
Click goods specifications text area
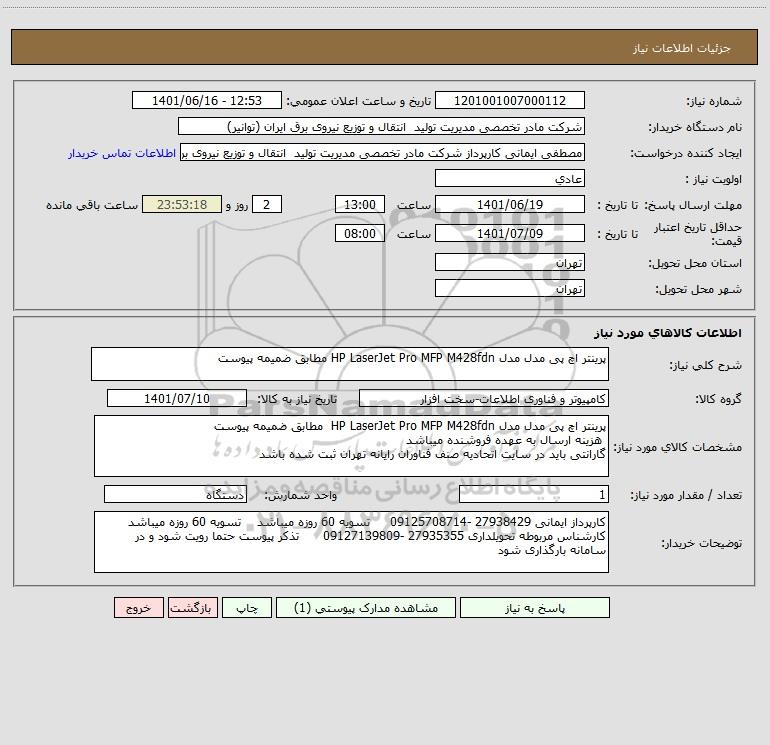(351, 446)
